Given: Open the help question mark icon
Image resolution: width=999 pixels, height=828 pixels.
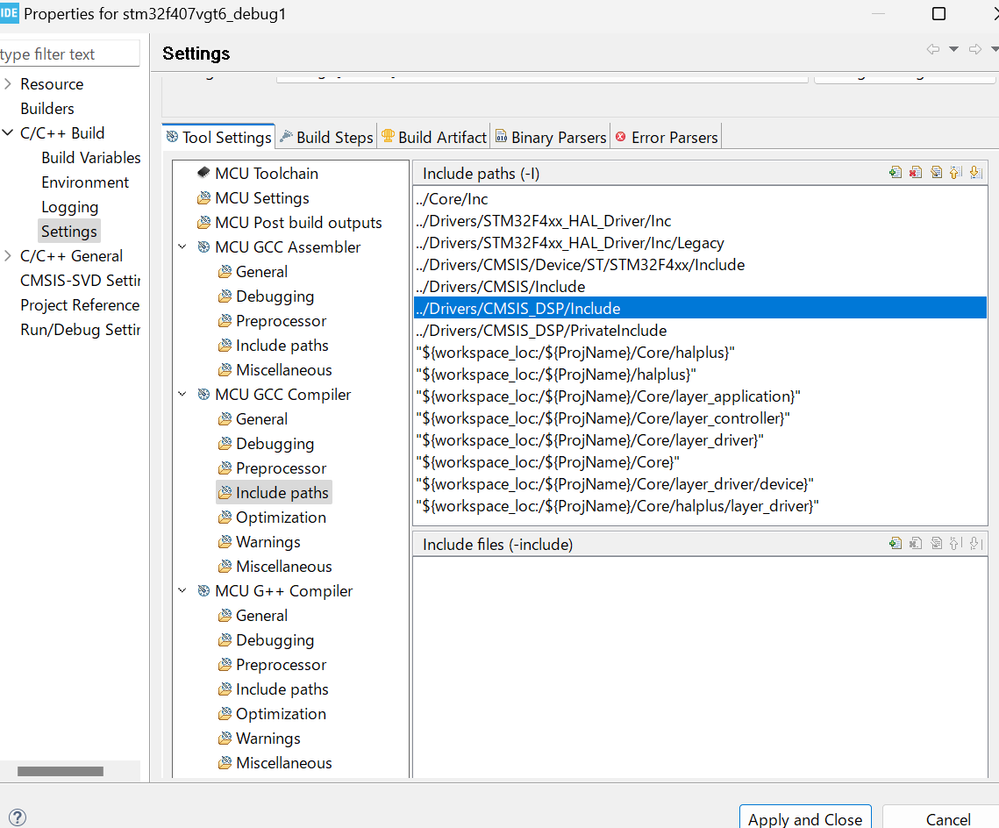Looking at the screenshot, I should tap(16, 818).
